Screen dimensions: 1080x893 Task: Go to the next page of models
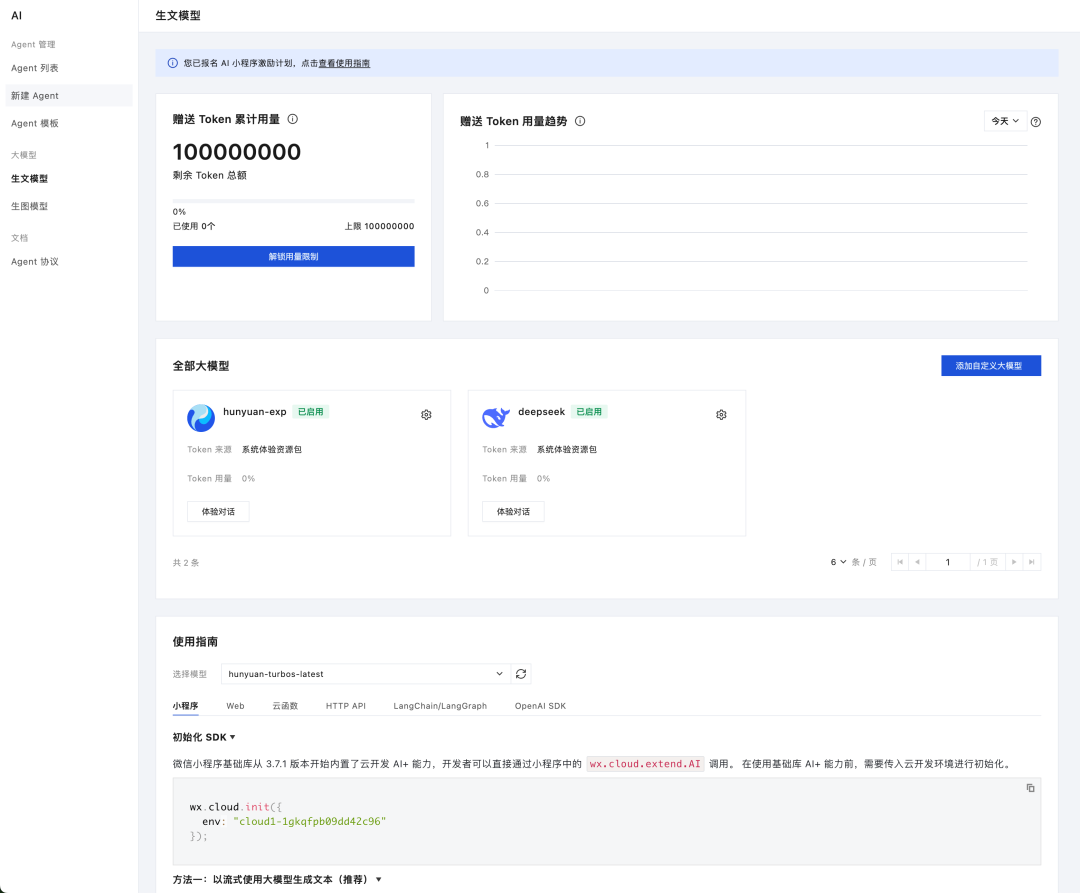[1014, 562]
